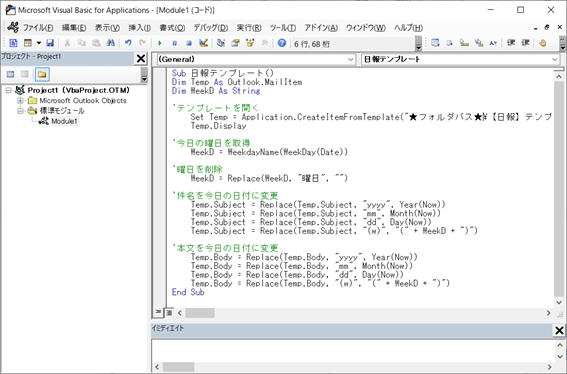
Task: Click the Paste toolbar icon
Action: 96,43
